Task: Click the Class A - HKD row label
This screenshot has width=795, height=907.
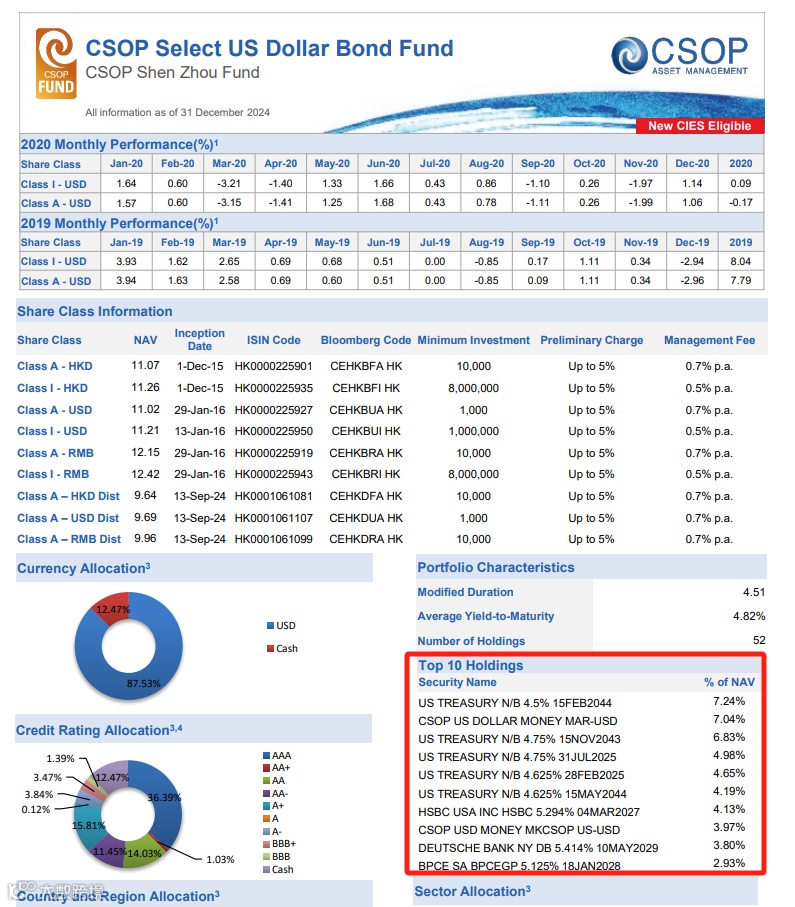Action: coord(55,366)
